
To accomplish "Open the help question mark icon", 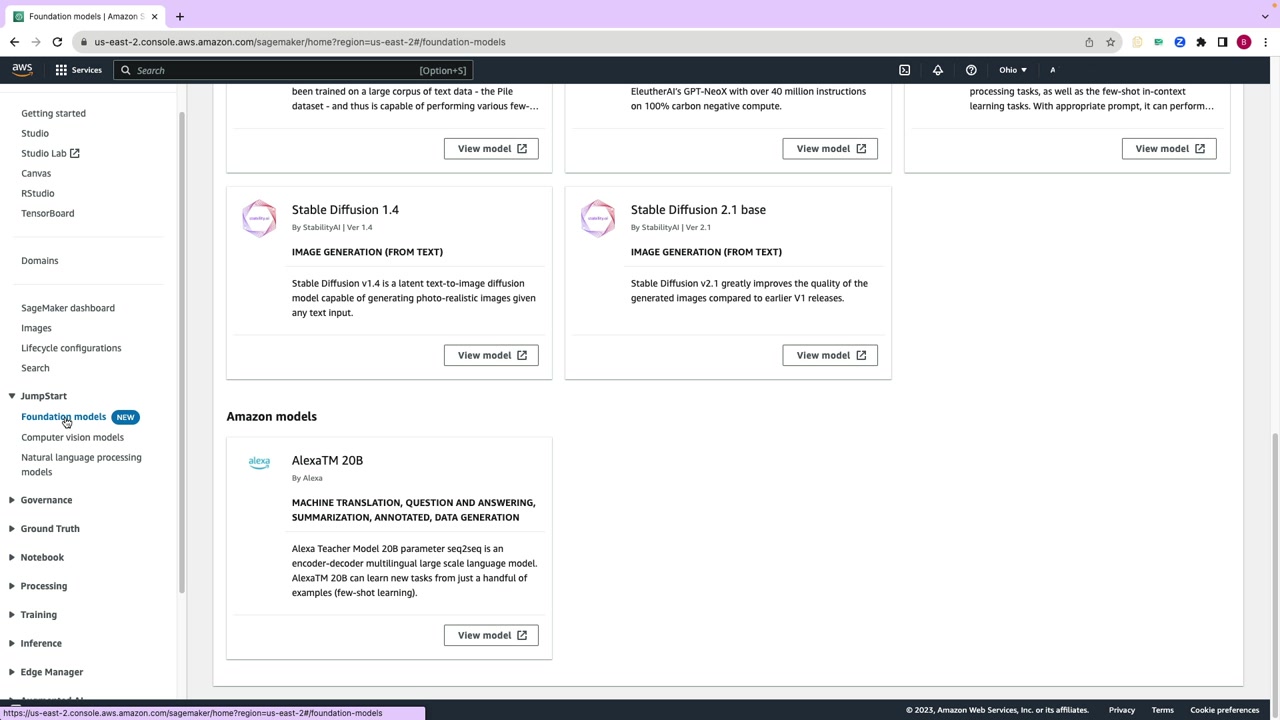I will click(971, 70).
